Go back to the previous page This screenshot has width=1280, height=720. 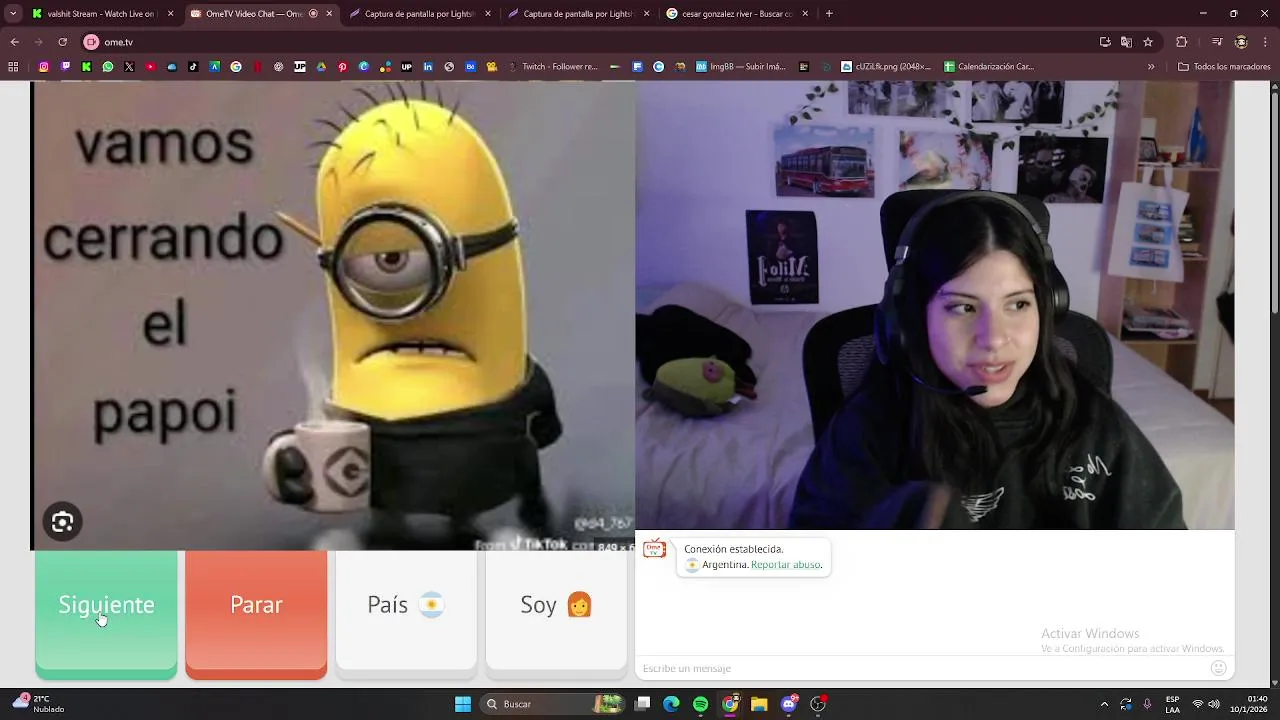point(14,42)
